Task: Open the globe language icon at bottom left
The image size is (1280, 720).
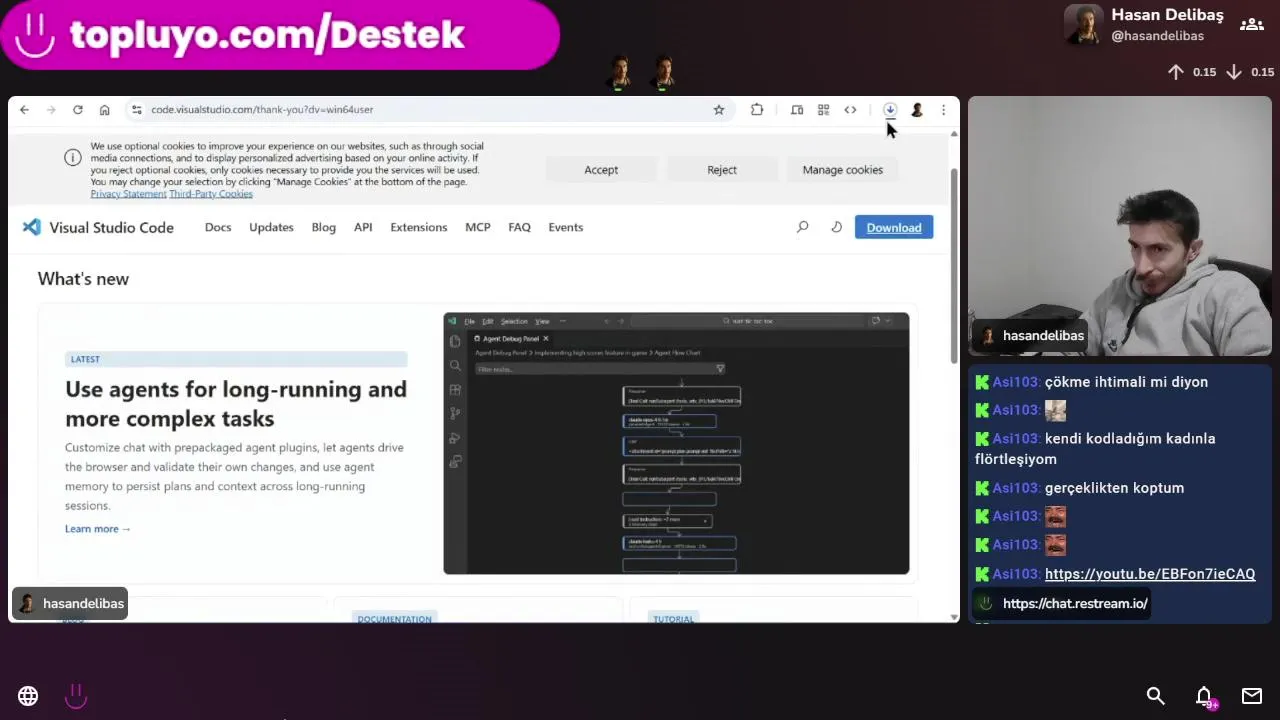Action: [x=28, y=696]
